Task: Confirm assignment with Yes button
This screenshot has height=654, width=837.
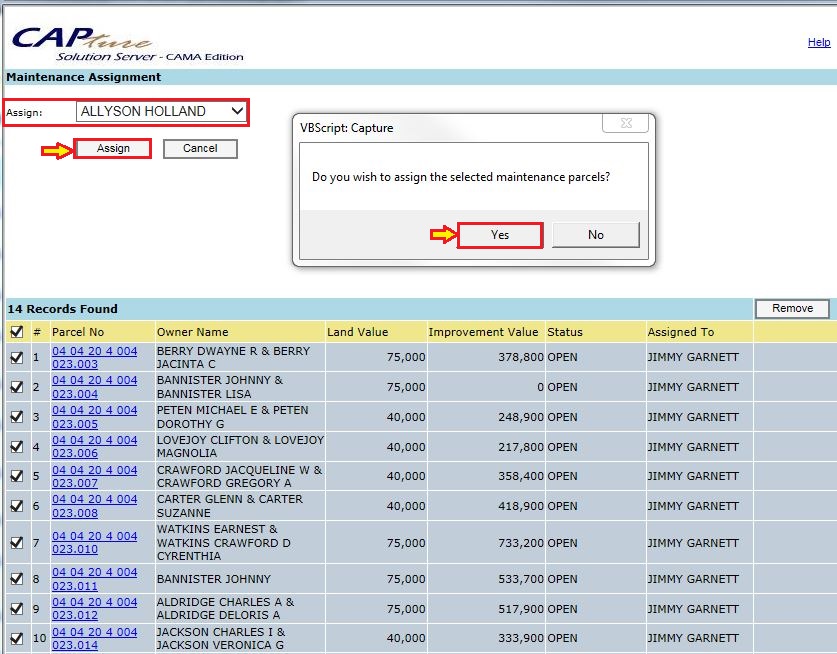Action: (x=500, y=235)
